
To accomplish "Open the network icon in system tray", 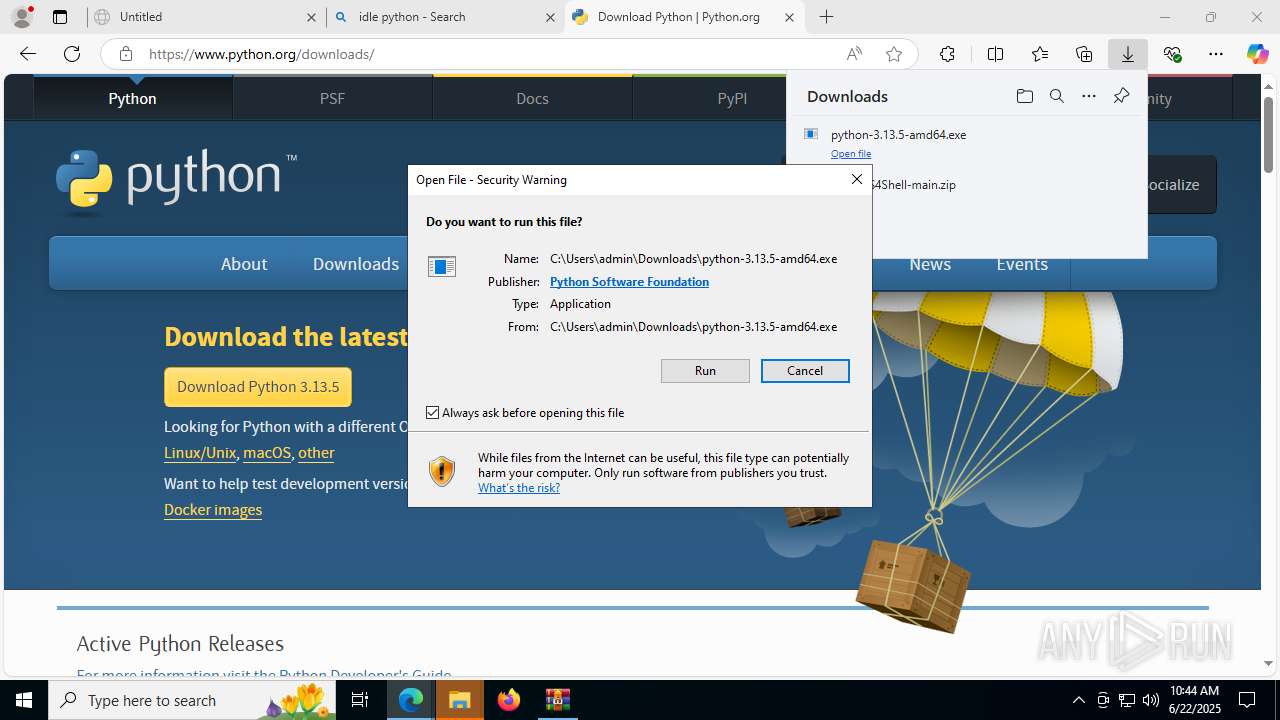I will pyautogui.click(x=1127, y=700).
